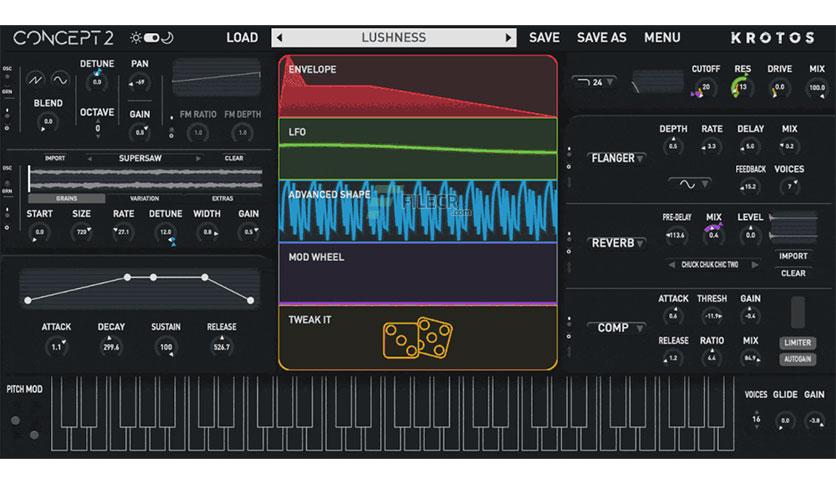This screenshot has height=484, width=836.
Task: Click the reverb IMPORT button
Action: tap(793, 256)
